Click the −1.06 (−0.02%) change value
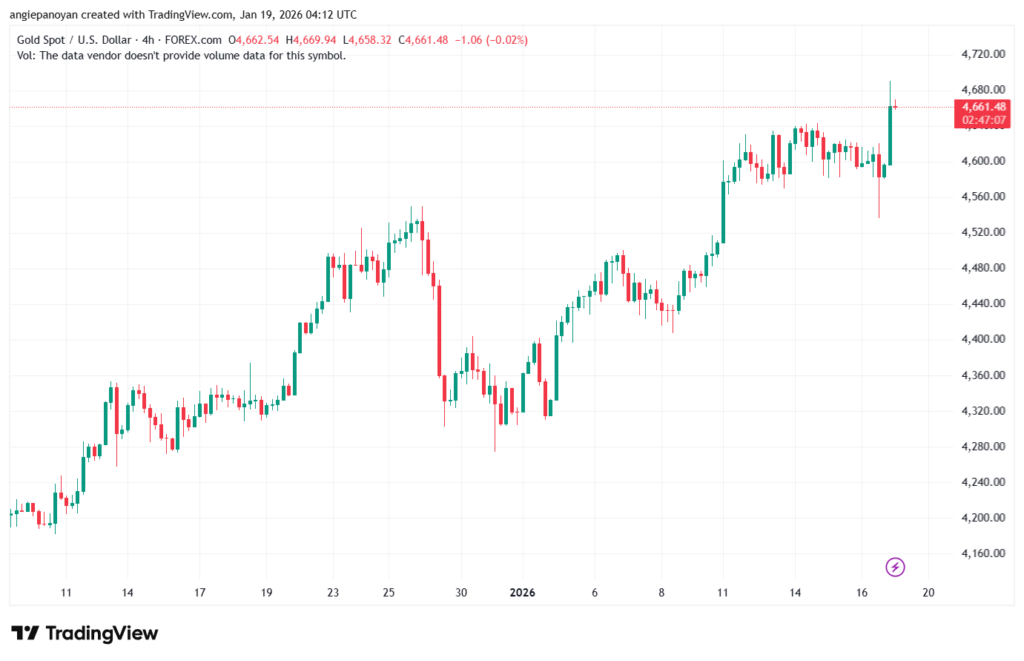The image size is (1024, 661). point(491,40)
